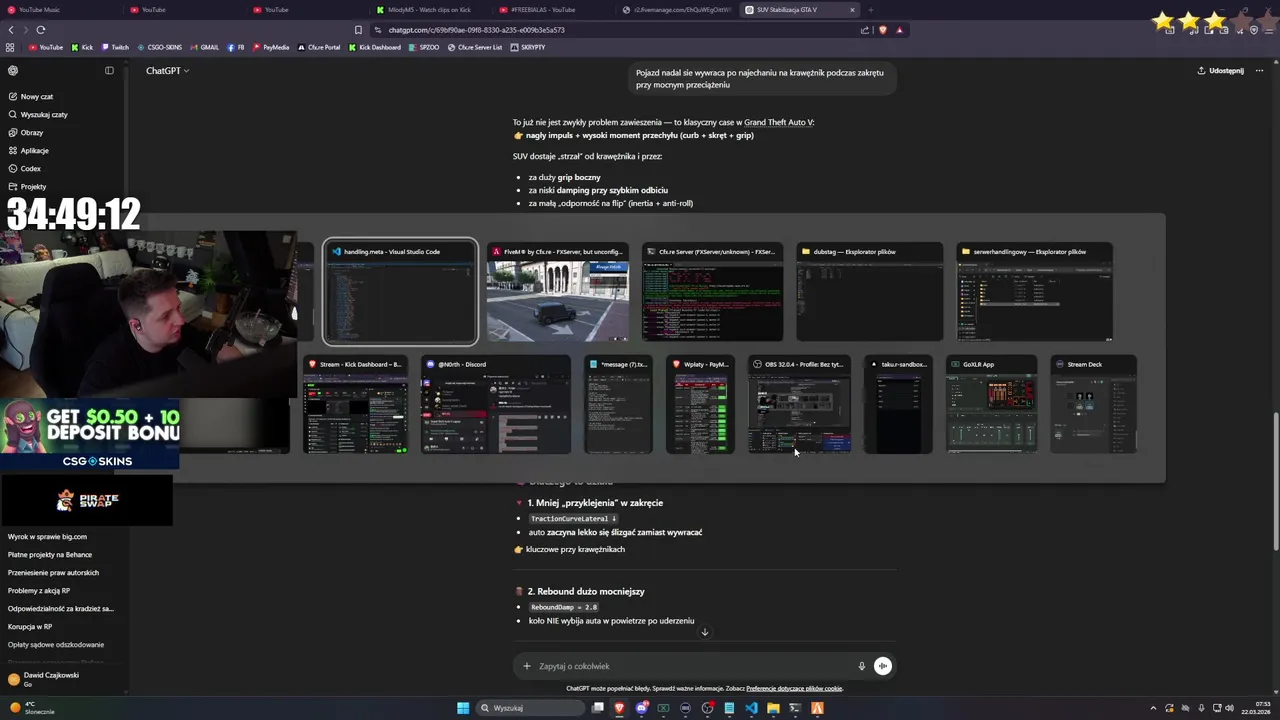Open the Kick Dashboard bookmark
Viewport: 1280px width, 720px height.
tap(375, 47)
